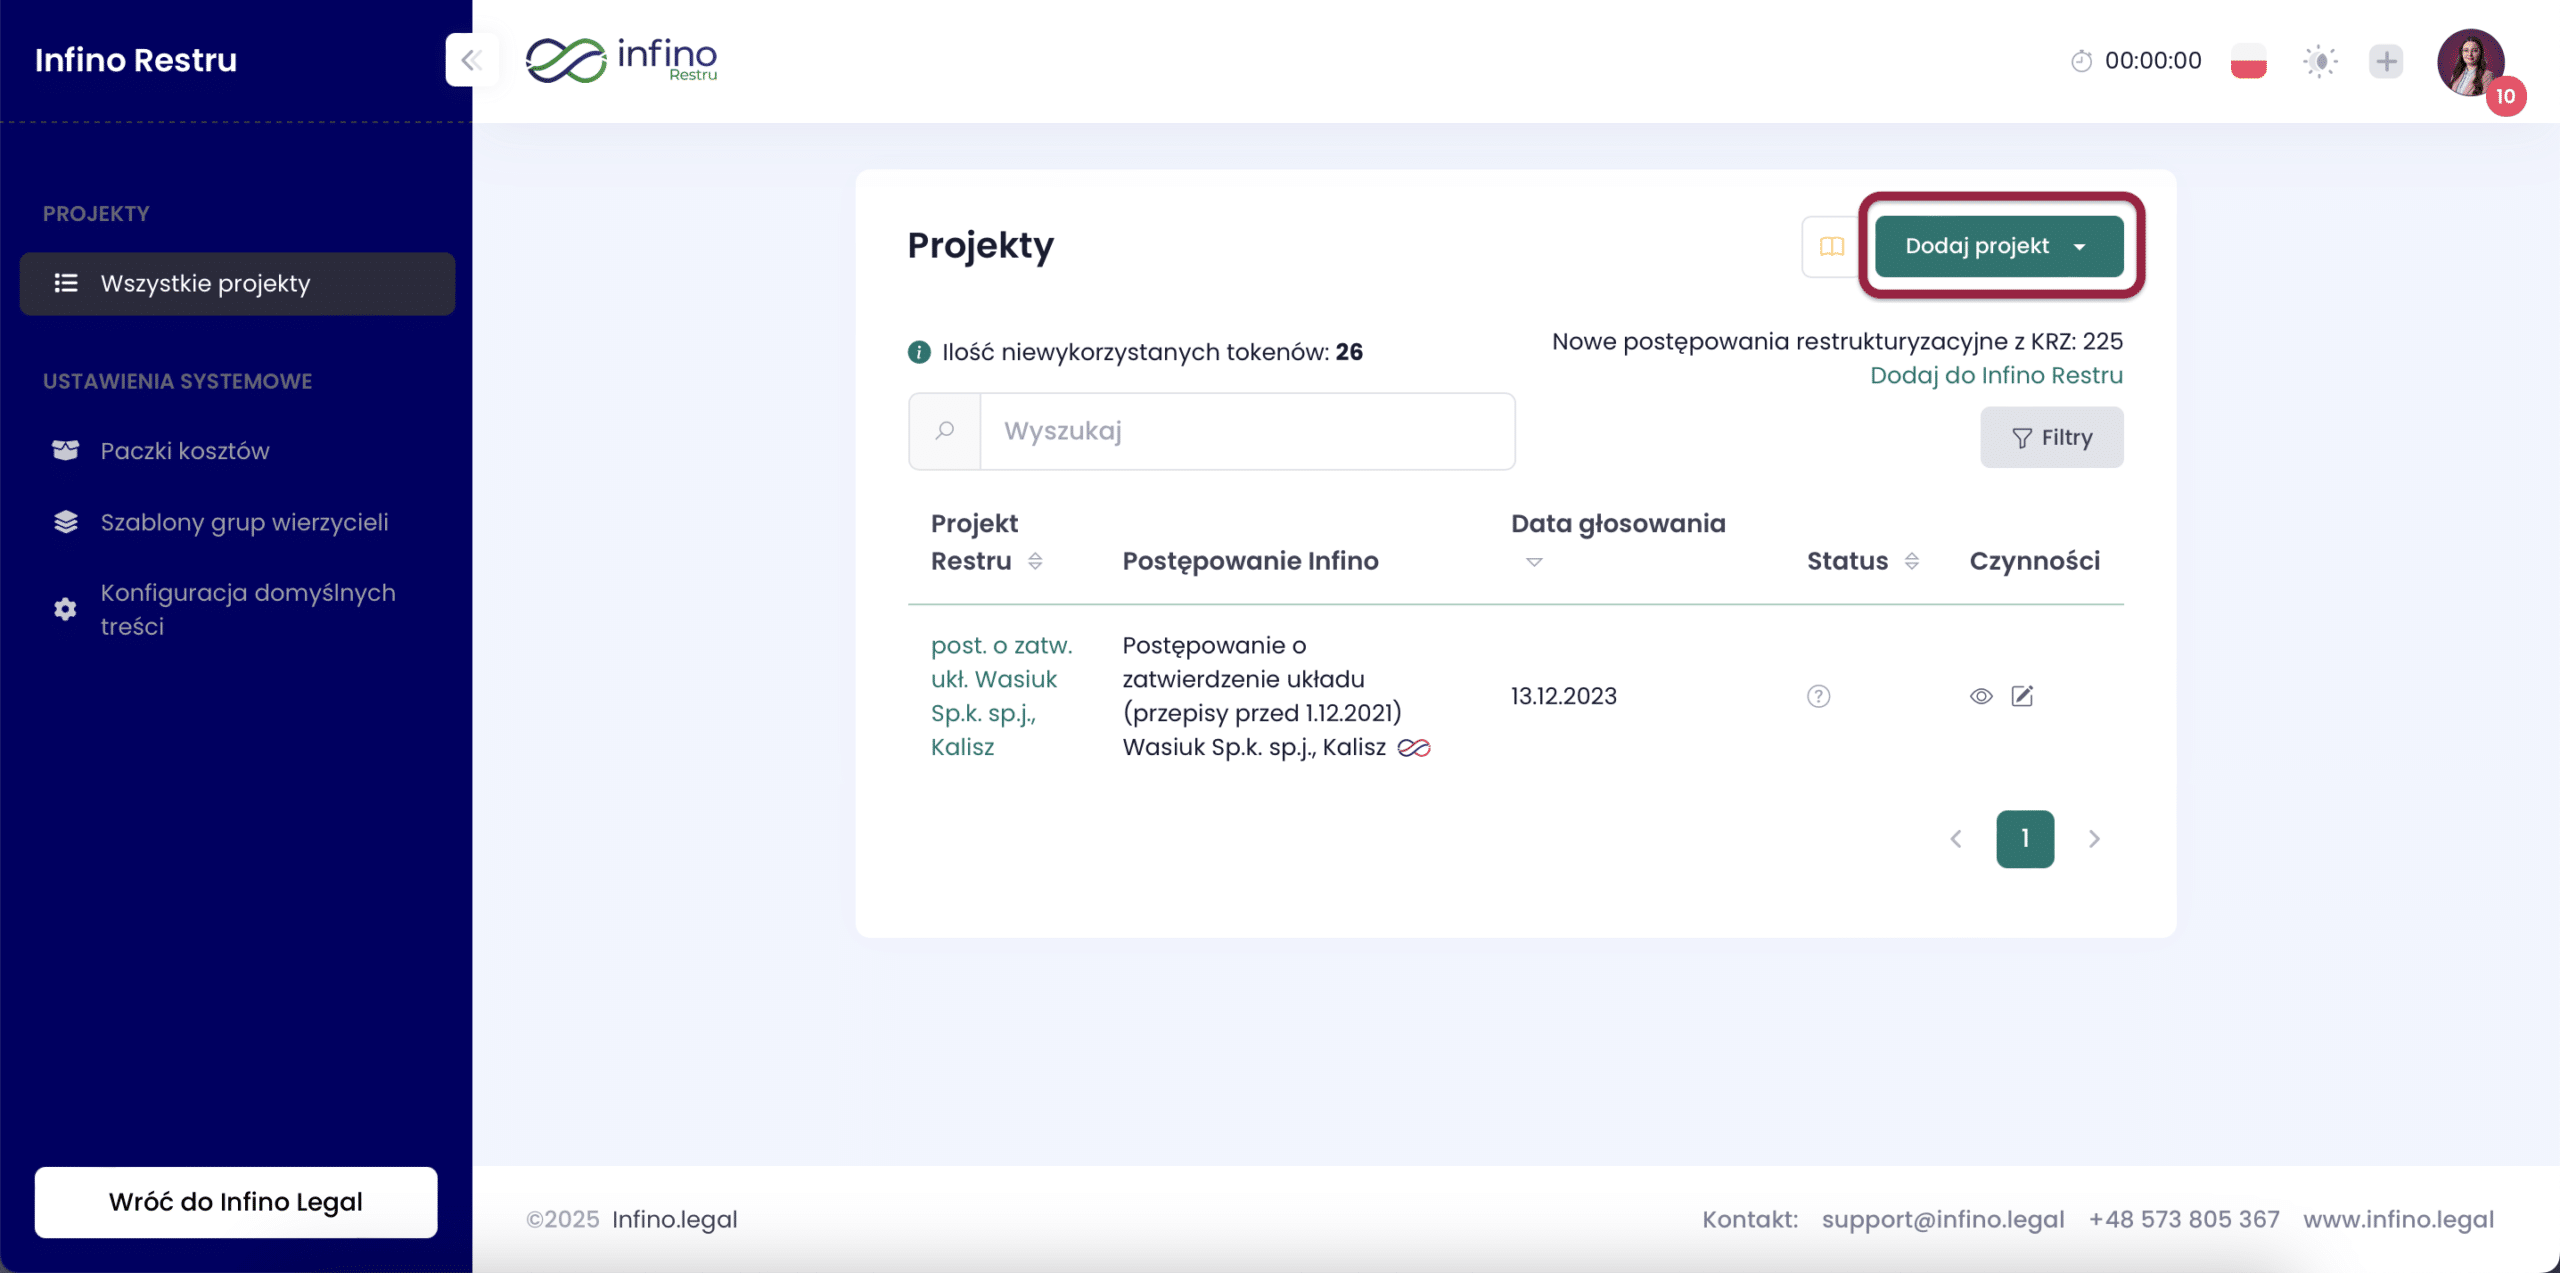Open Szablony grup wierzycieli menu item

(243, 522)
